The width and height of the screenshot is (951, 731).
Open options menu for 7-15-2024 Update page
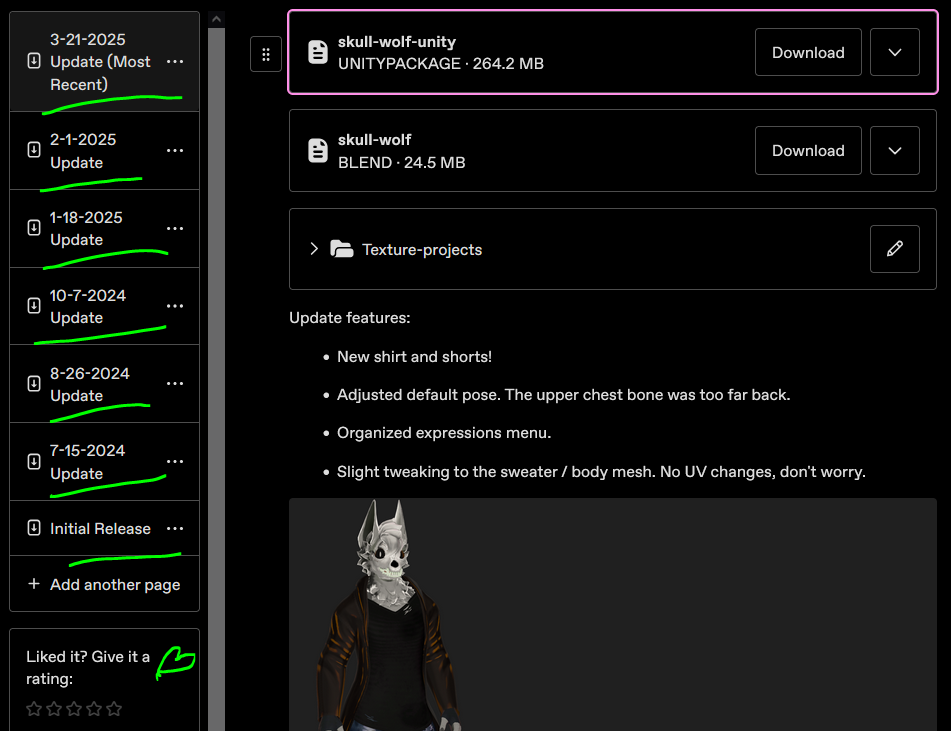pyautogui.click(x=175, y=462)
